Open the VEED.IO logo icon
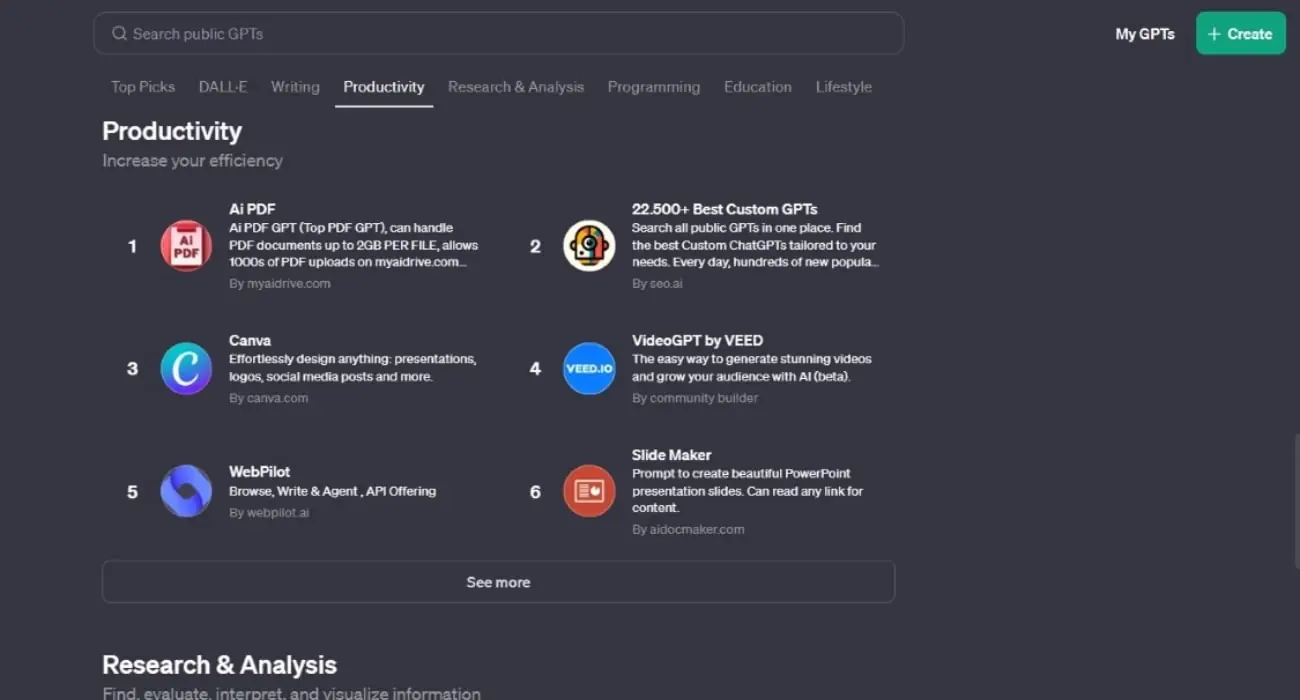The image size is (1300, 700). coord(589,368)
